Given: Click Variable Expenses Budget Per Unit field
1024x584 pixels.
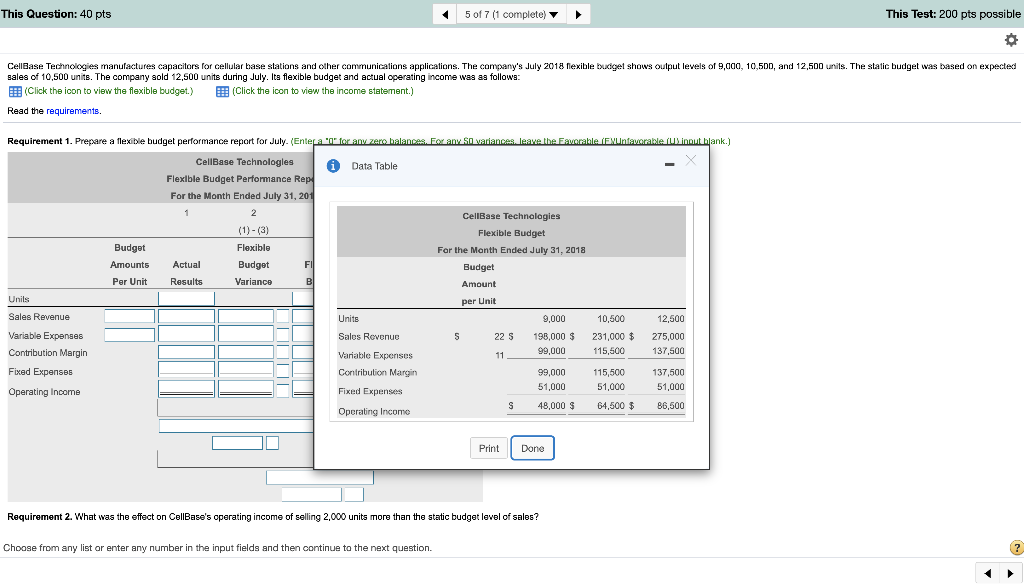Looking at the screenshot, I should 129,335.
